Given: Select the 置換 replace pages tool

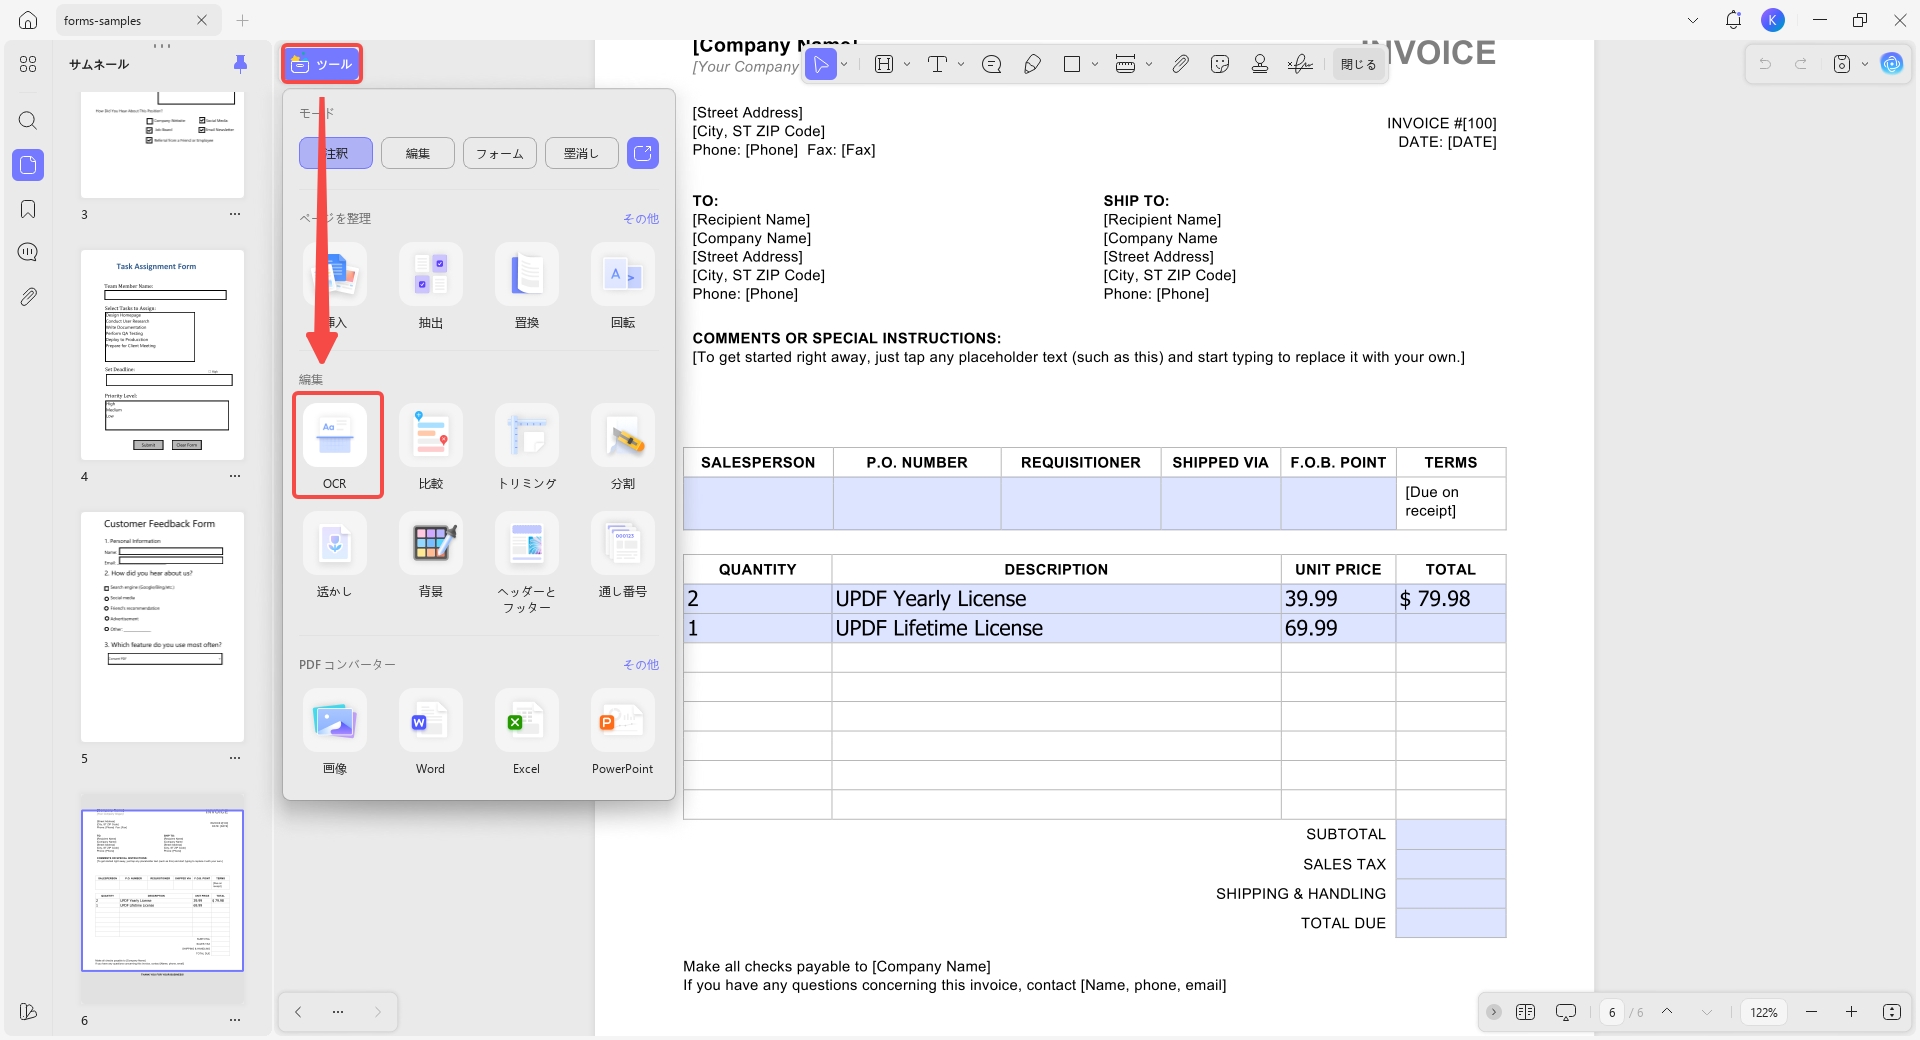Looking at the screenshot, I should coord(527,285).
